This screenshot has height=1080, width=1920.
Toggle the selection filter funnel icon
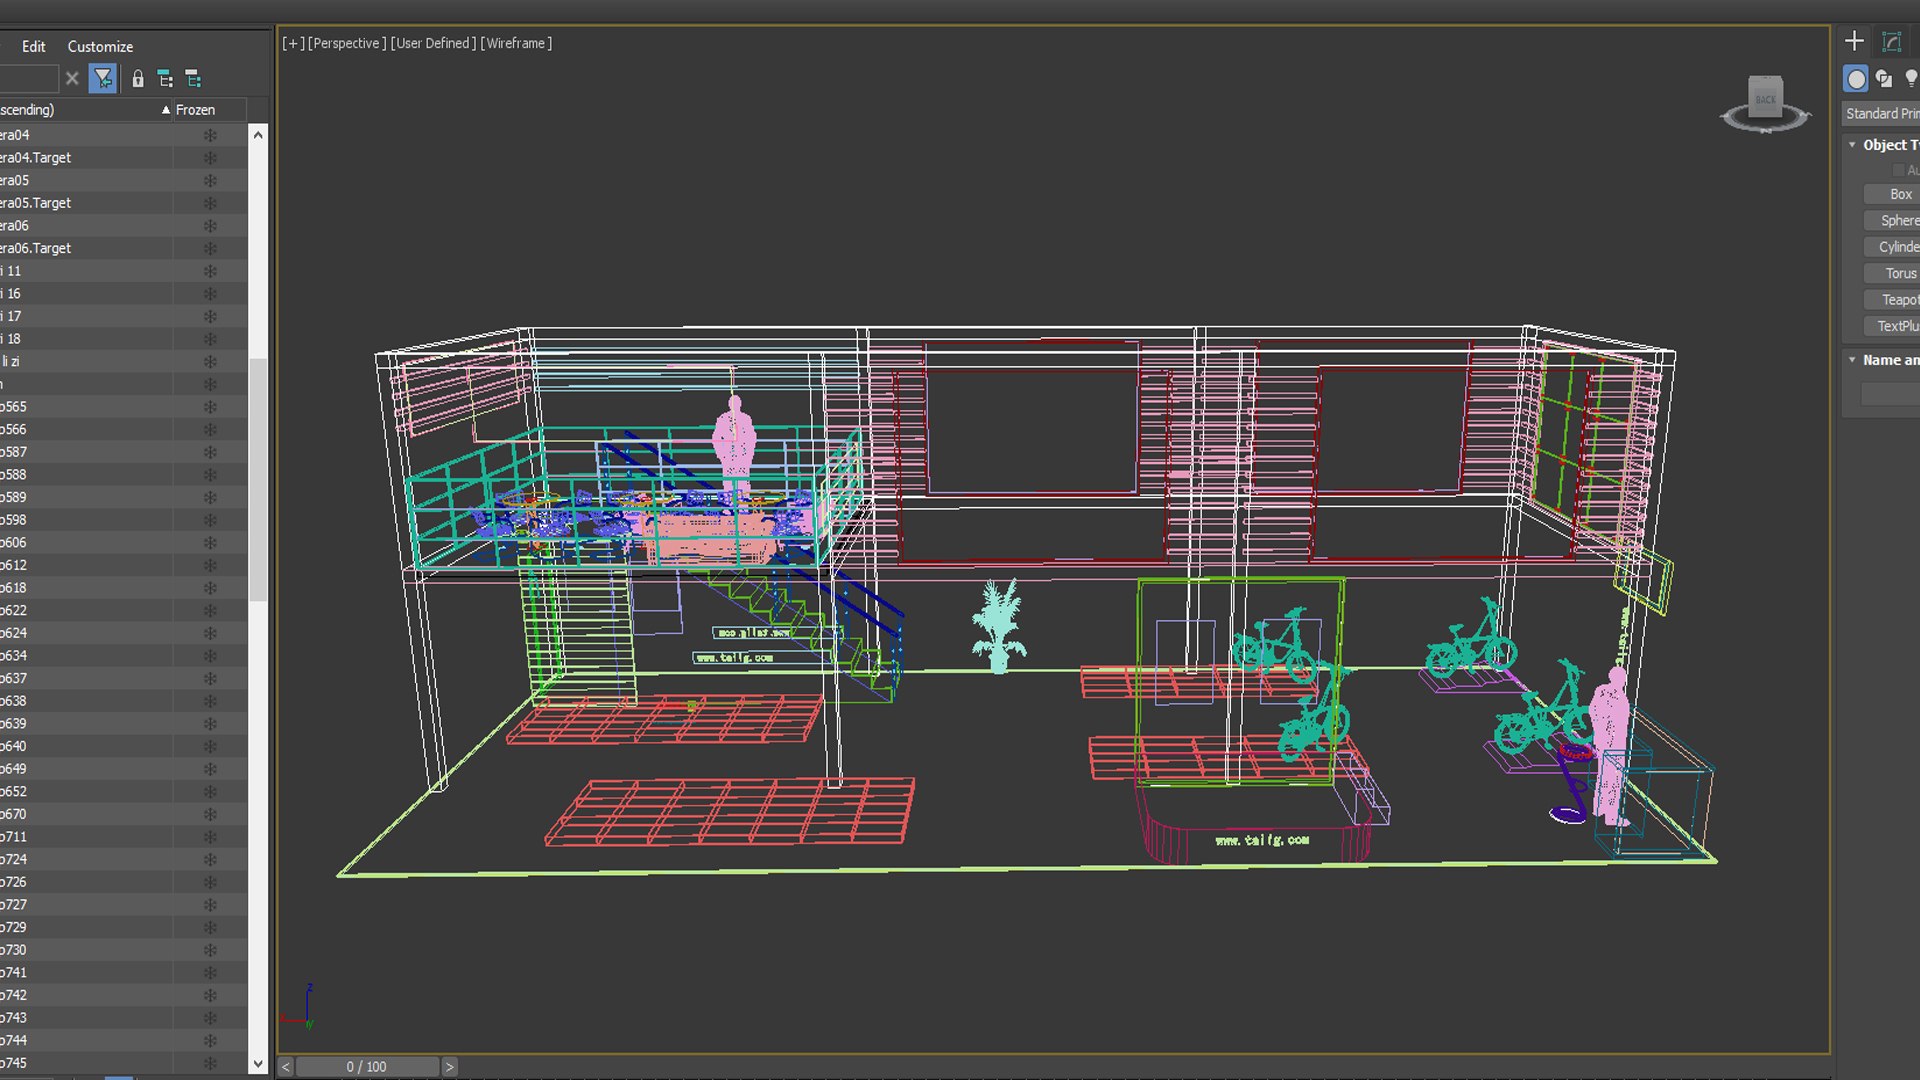pyautogui.click(x=102, y=78)
